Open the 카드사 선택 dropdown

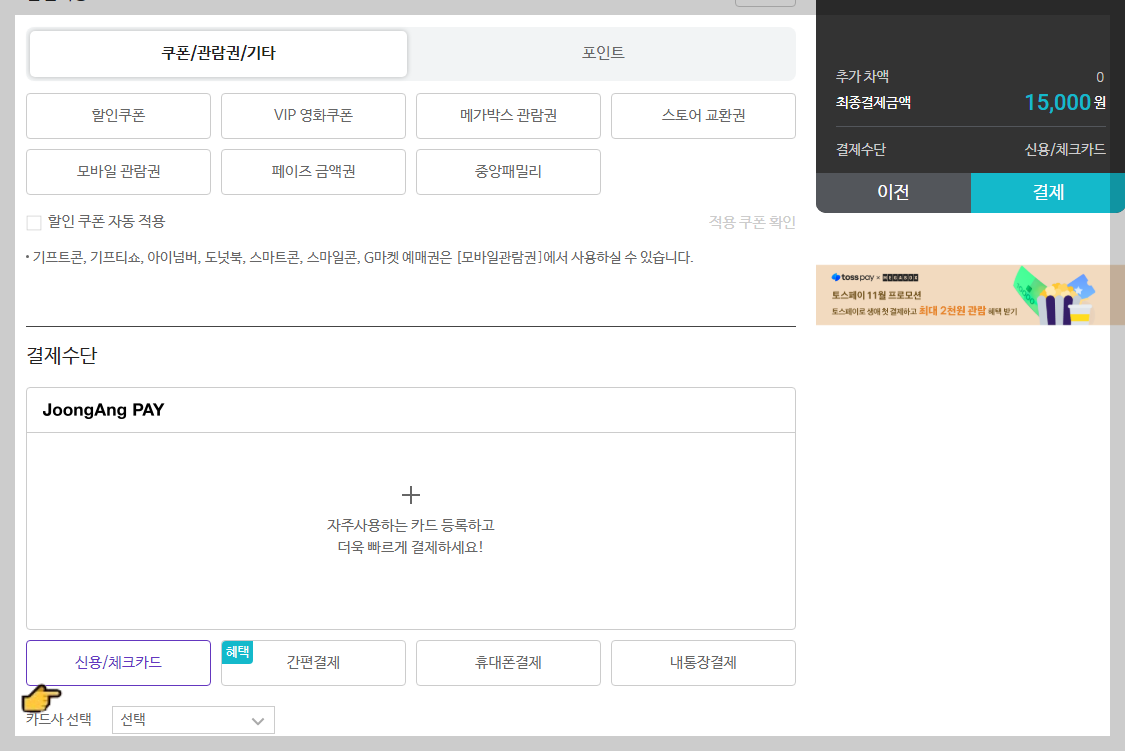(194, 720)
